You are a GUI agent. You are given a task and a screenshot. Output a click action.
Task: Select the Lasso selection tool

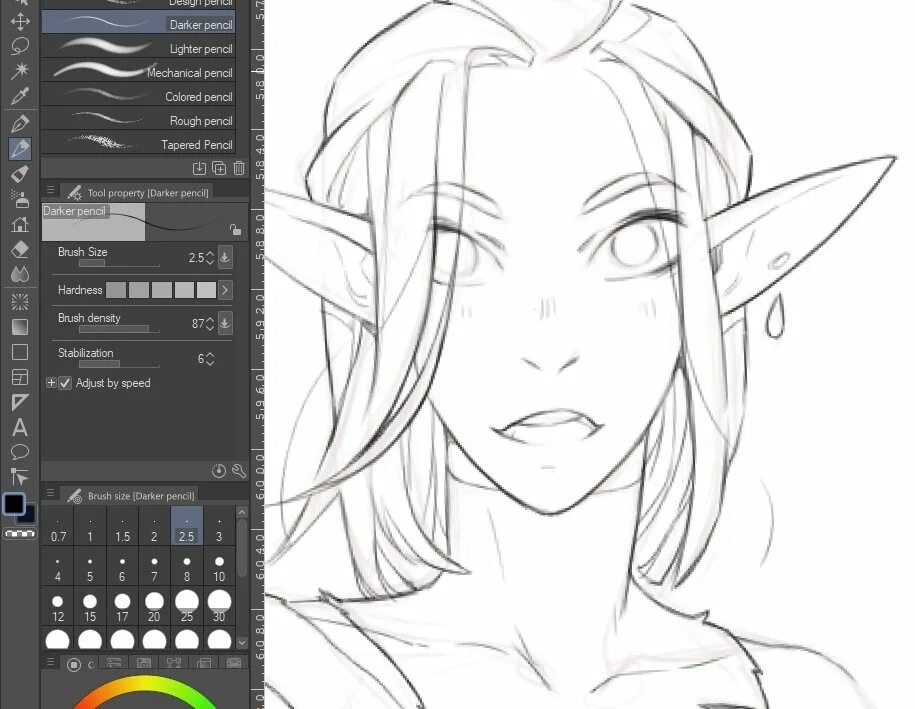coord(20,46)
